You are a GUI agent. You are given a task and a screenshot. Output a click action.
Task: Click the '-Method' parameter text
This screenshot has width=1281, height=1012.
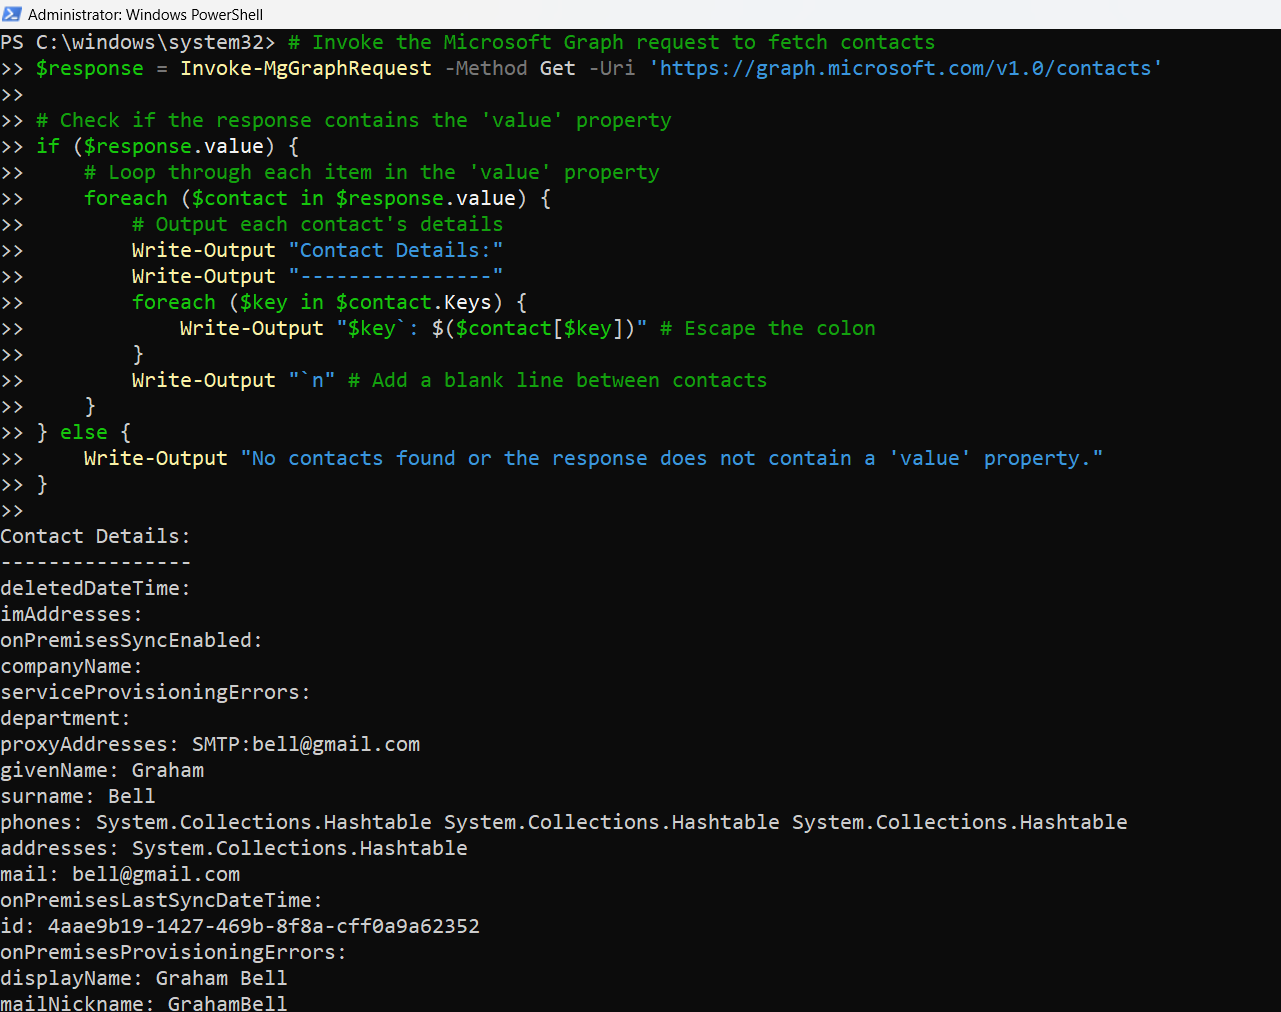tap(486, 68)
